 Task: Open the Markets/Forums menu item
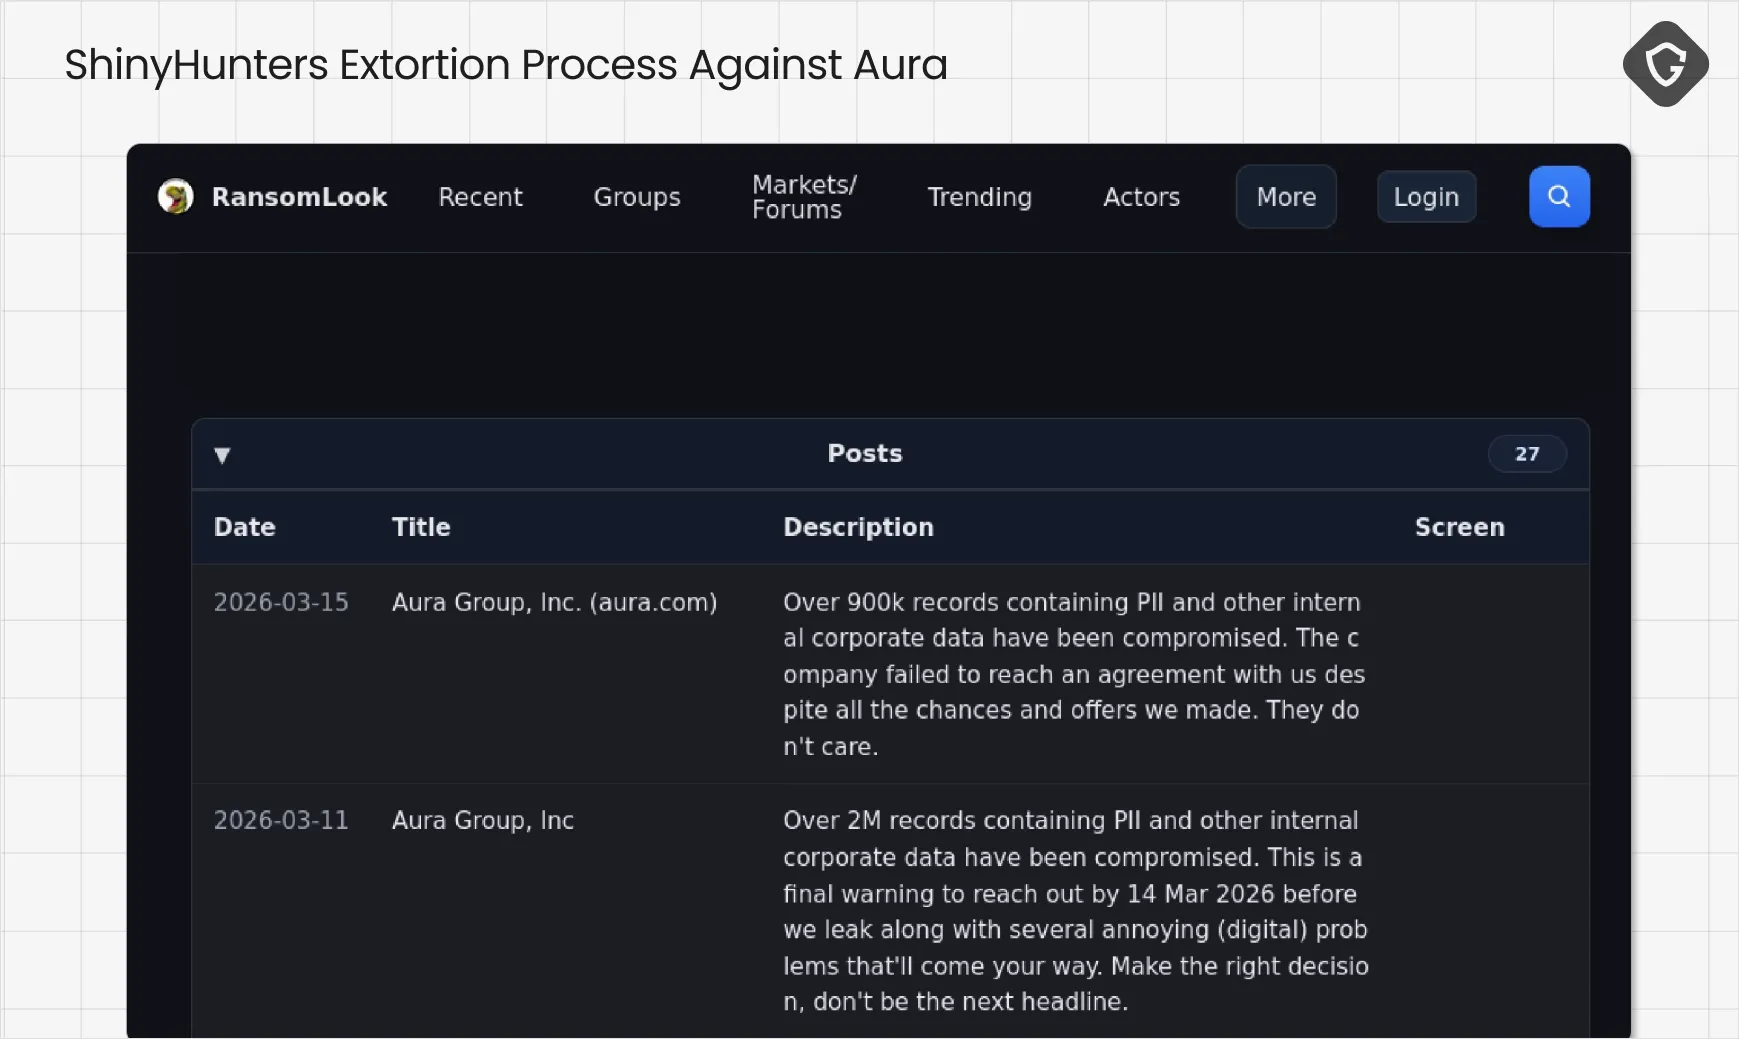pos(804,197)
